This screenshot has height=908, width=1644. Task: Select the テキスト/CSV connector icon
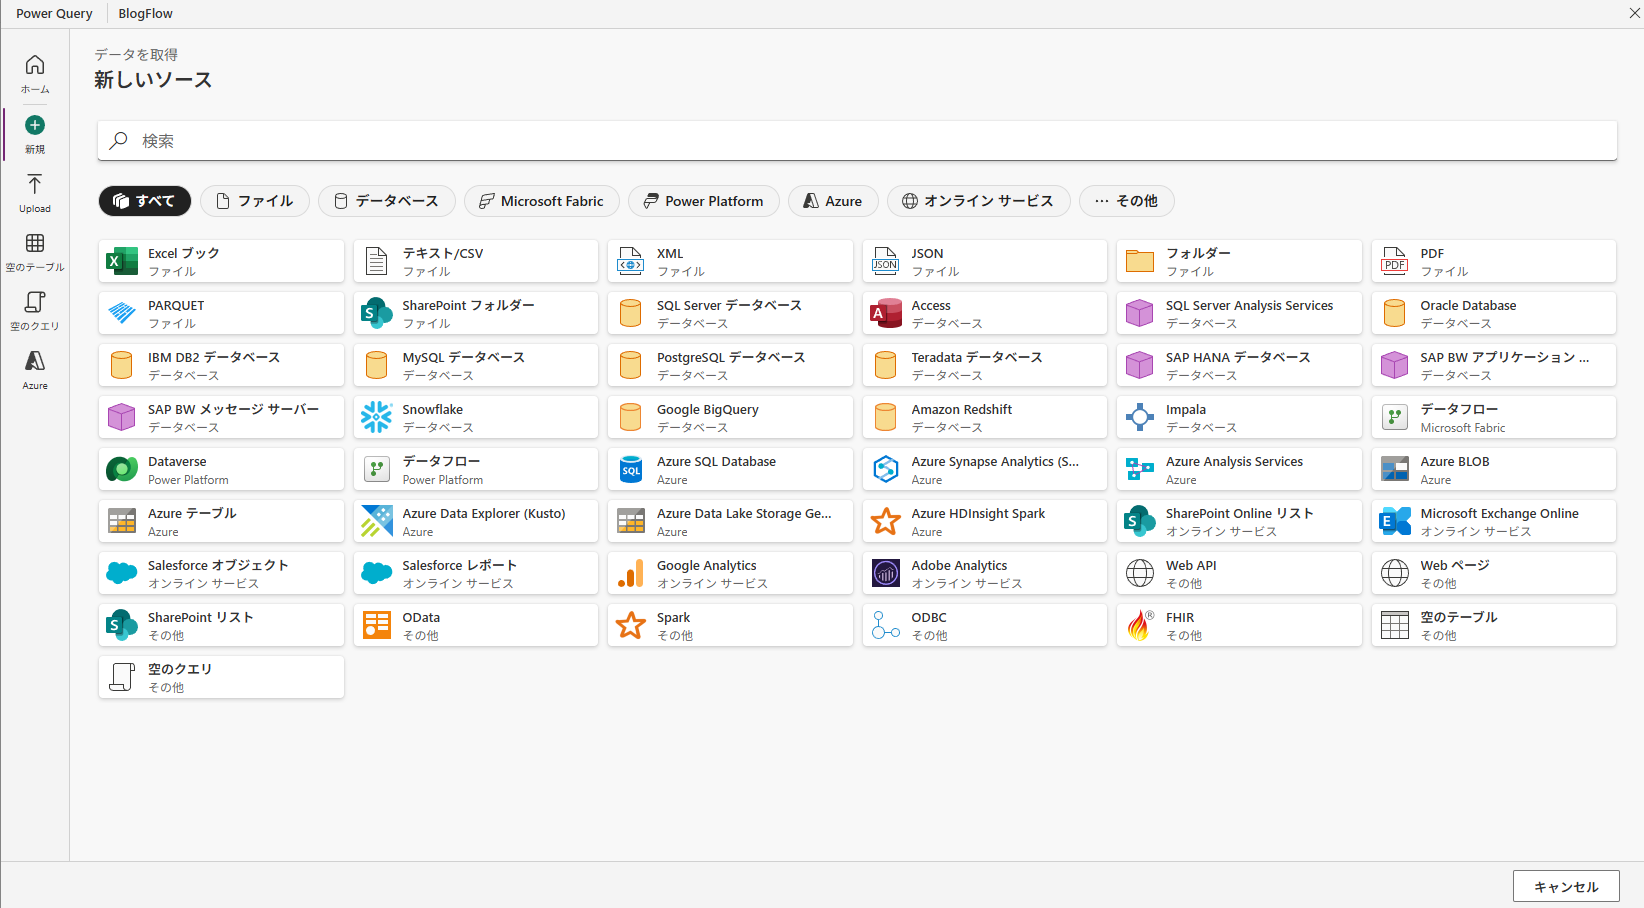click(376, 262)
